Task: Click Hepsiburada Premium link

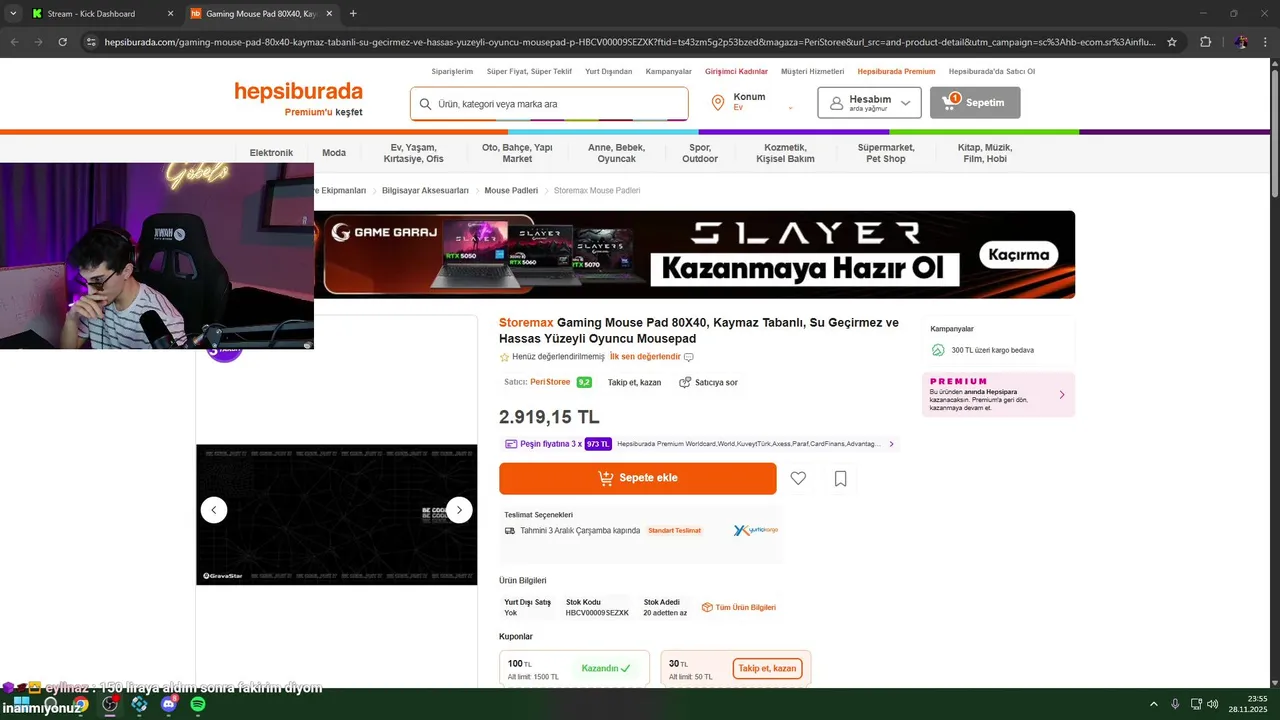Action: click(896, 72)
